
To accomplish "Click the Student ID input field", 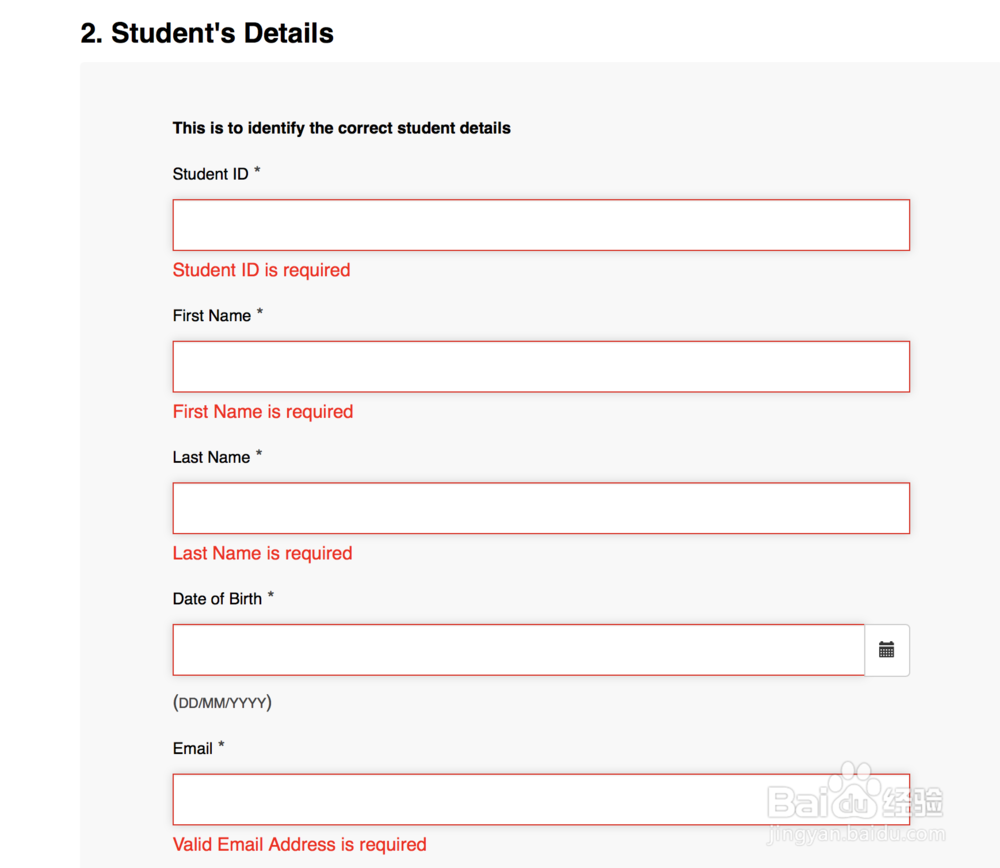I will click(x=540, y=225).
